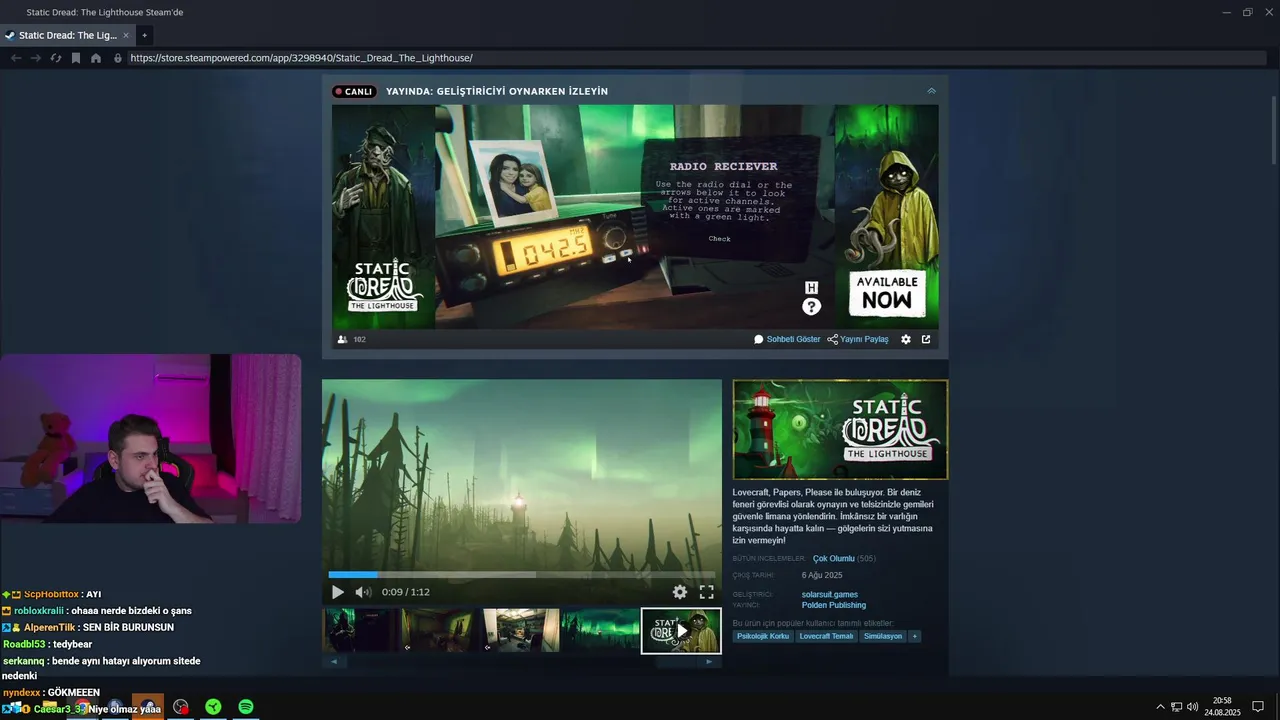Click the live broadcast video
This screenshot has height=720, width=1280.
635,217
